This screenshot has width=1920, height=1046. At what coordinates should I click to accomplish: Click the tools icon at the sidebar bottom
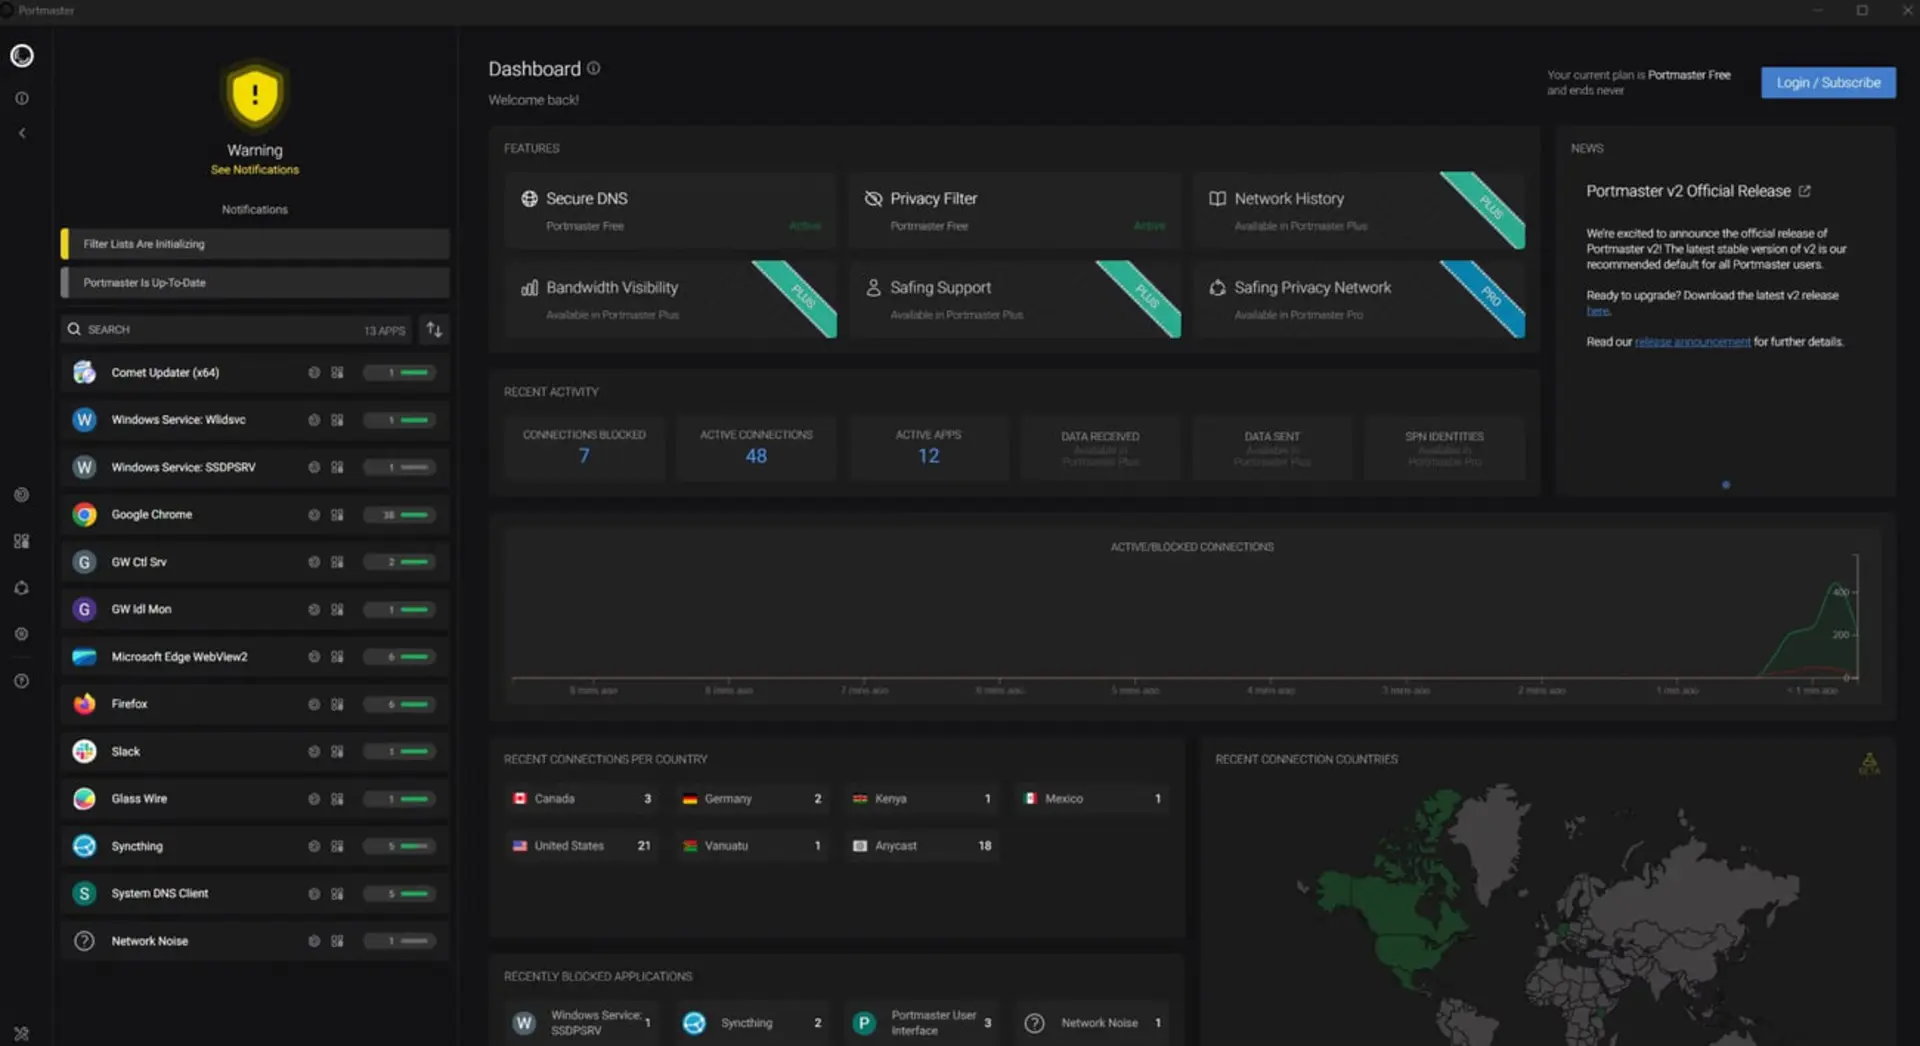tap(22, 1033)
